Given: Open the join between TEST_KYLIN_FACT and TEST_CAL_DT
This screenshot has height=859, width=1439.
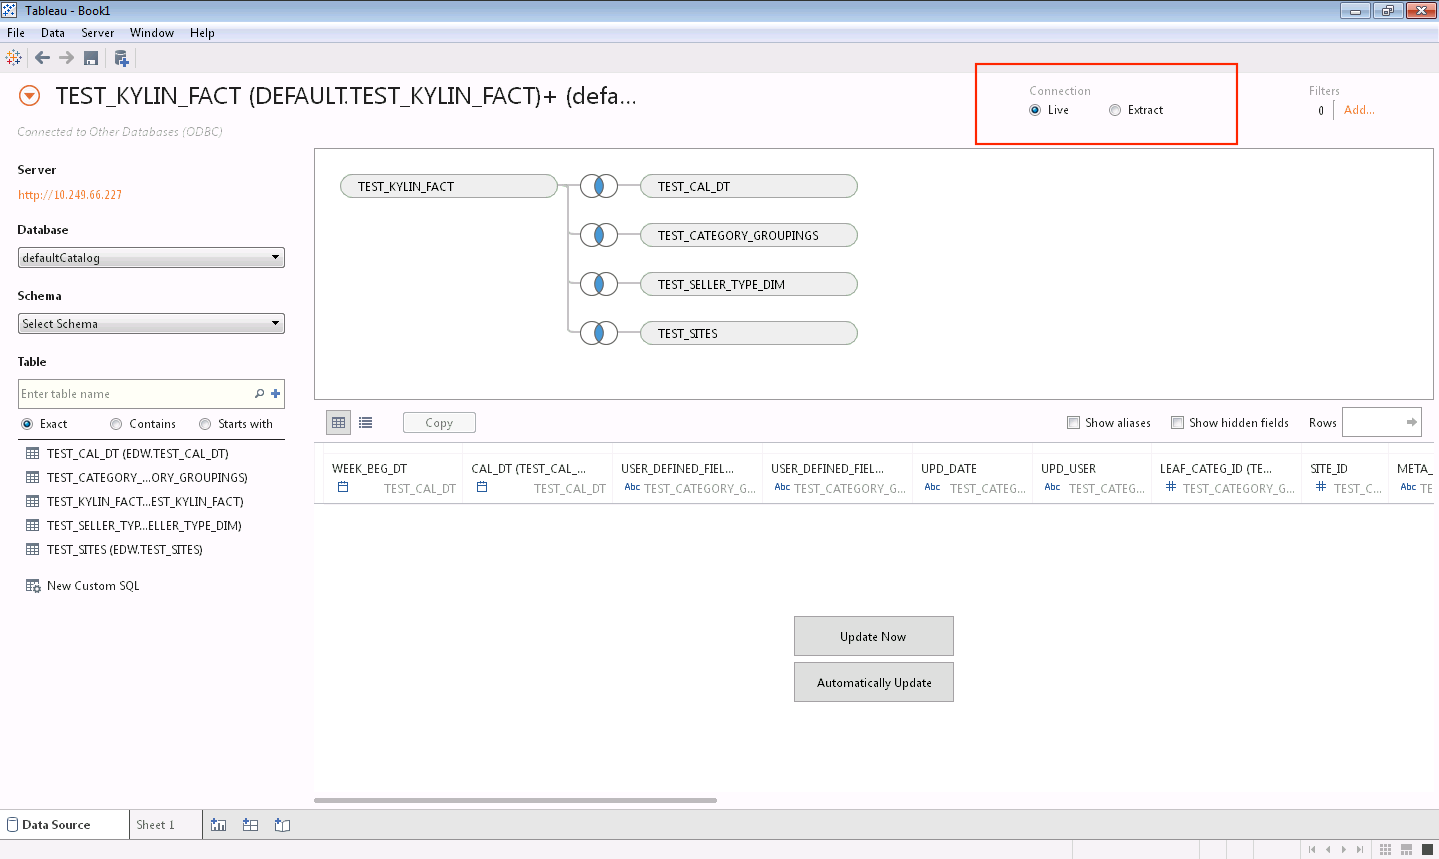Looking at the screenshot, I should 599,186.
